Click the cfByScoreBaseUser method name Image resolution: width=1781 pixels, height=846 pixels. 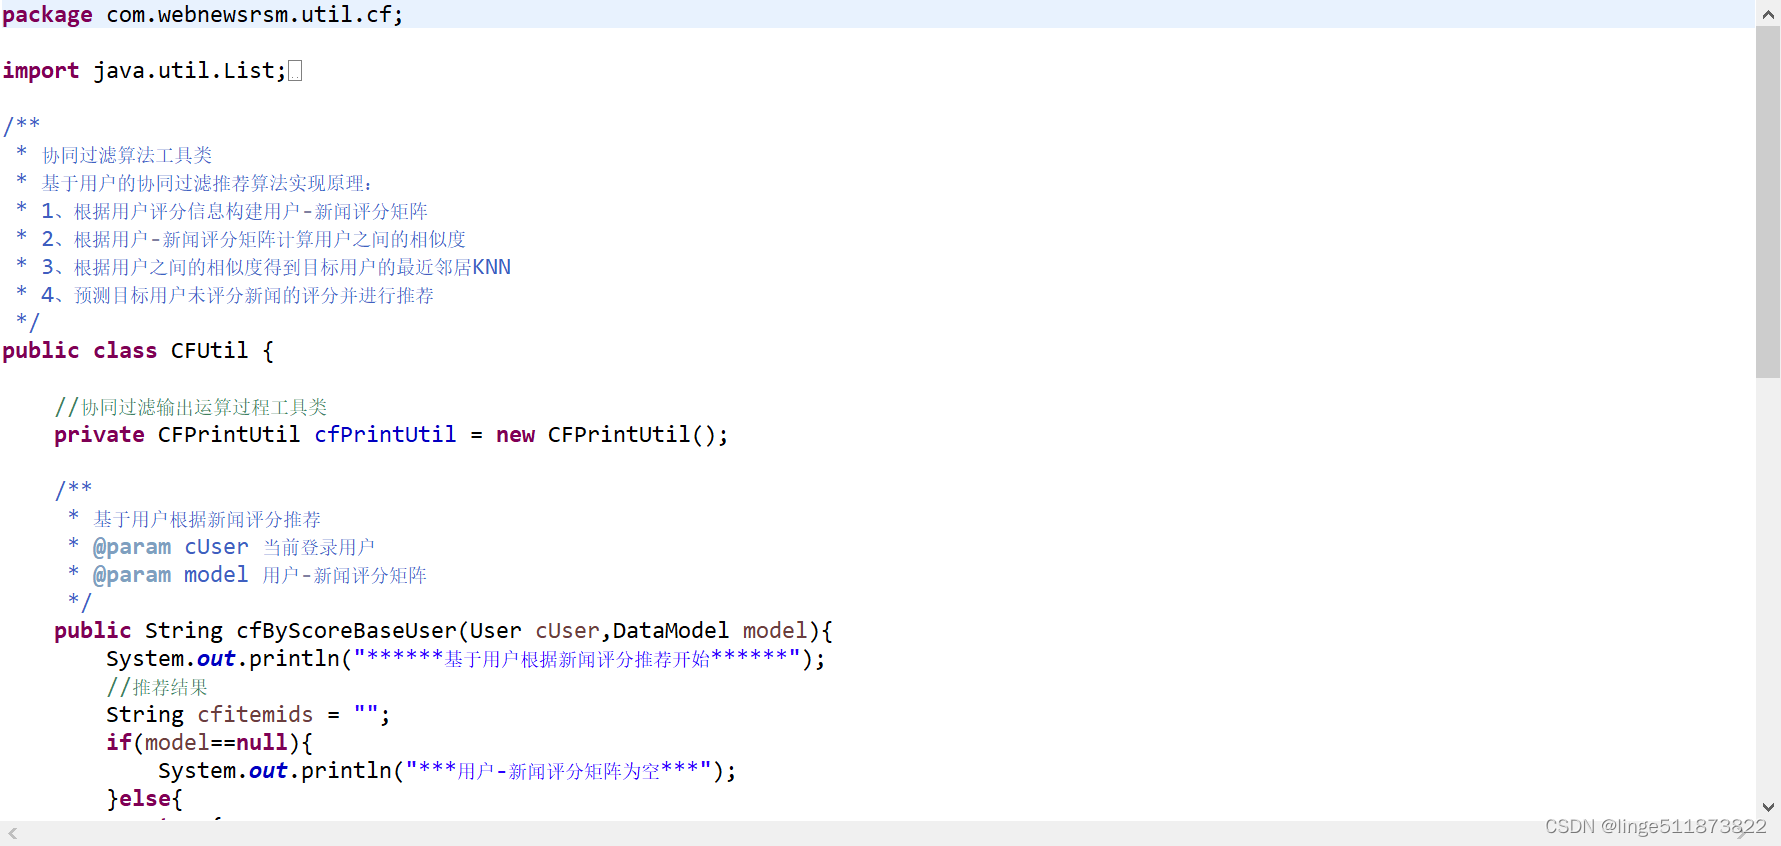coord(346,631)
